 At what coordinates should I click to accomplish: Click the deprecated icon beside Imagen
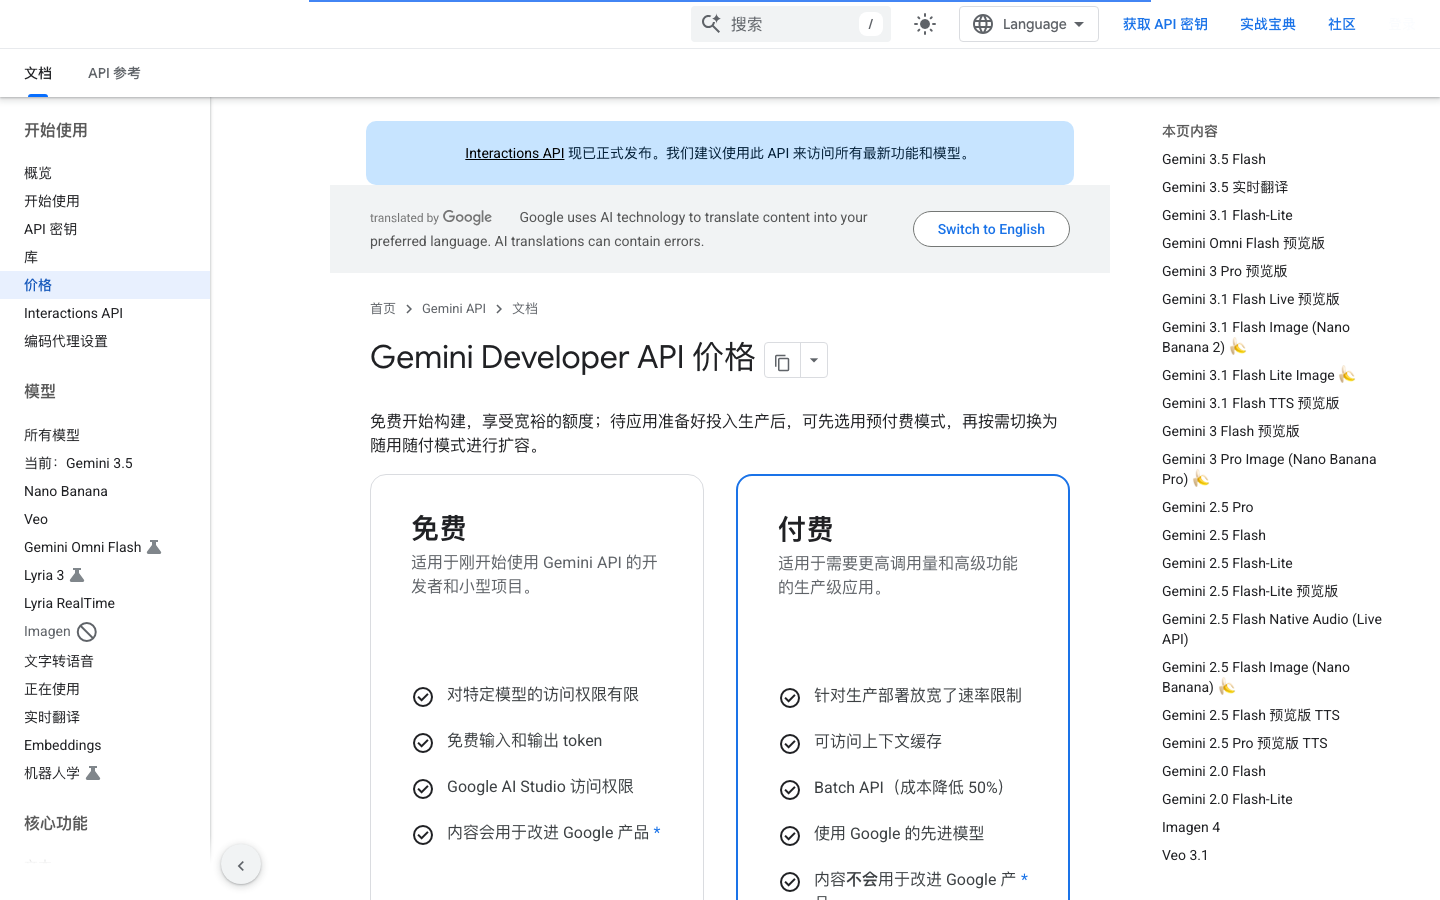pyautogui.click(x=87, y=632)
